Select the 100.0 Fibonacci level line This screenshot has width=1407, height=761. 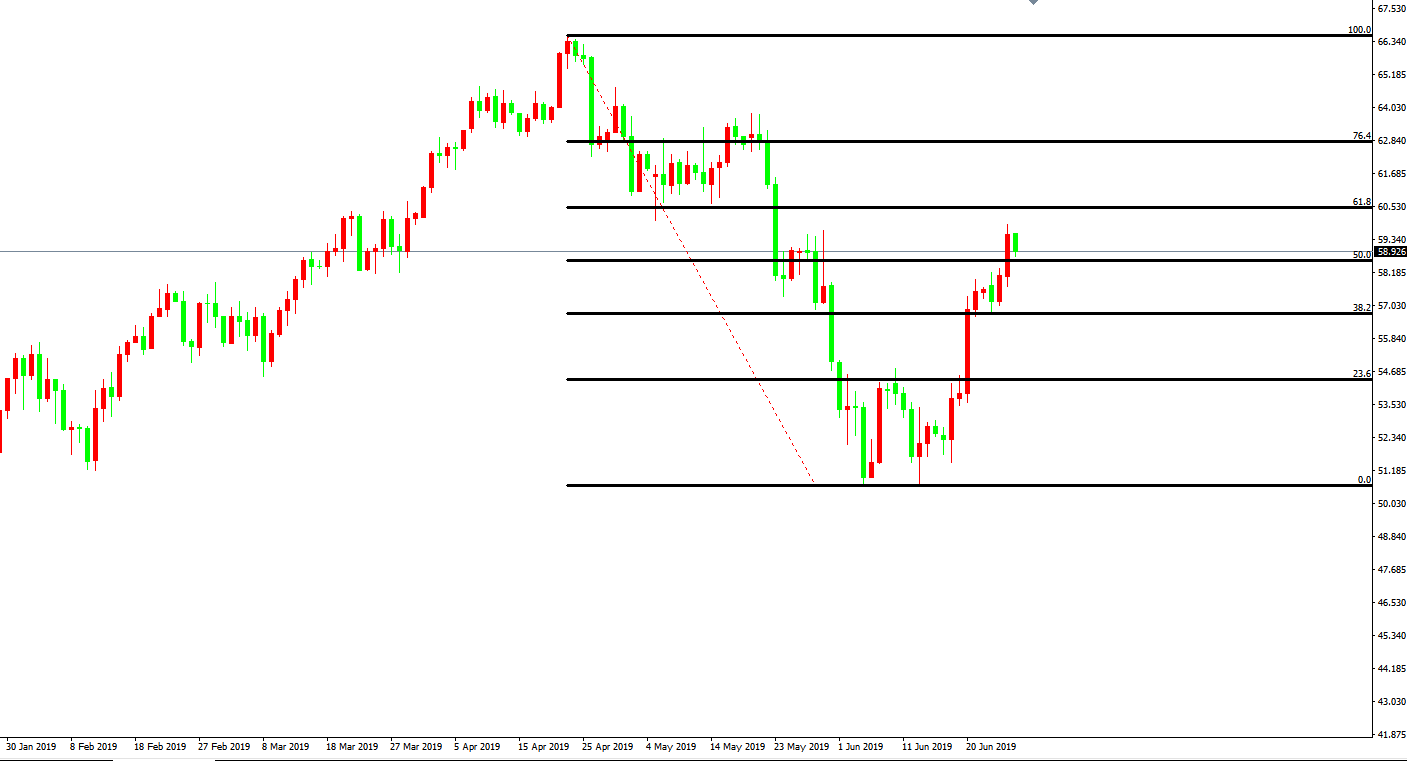coord(960,35)
